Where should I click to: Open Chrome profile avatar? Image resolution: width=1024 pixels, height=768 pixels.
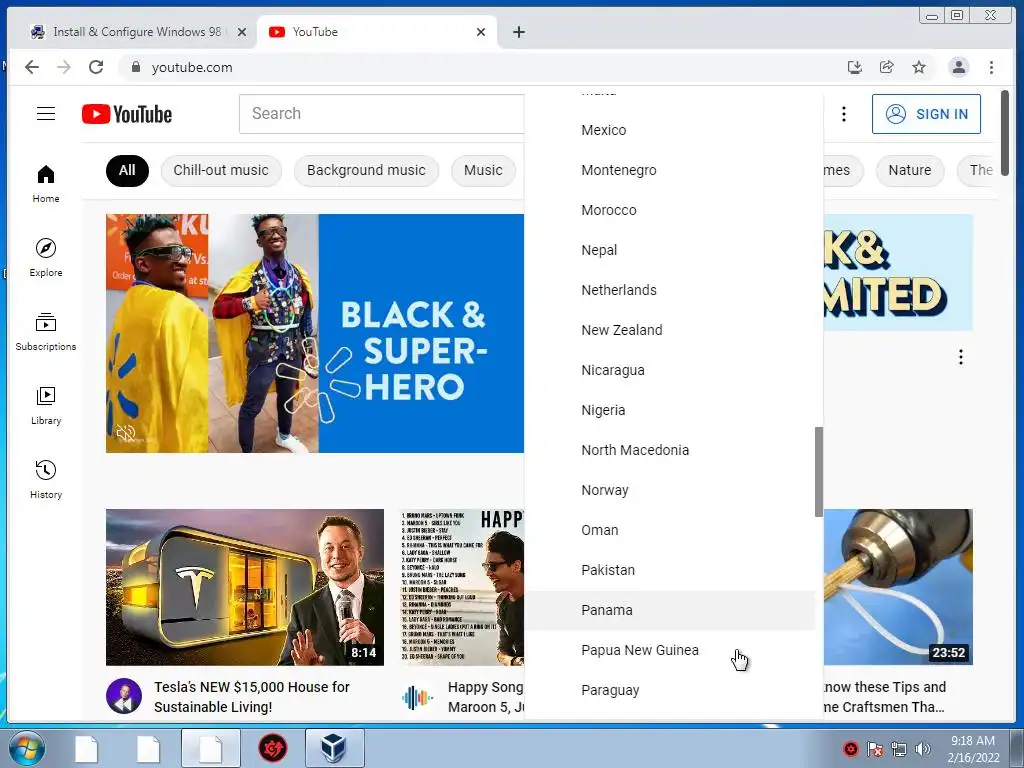(x=959, y=67)
